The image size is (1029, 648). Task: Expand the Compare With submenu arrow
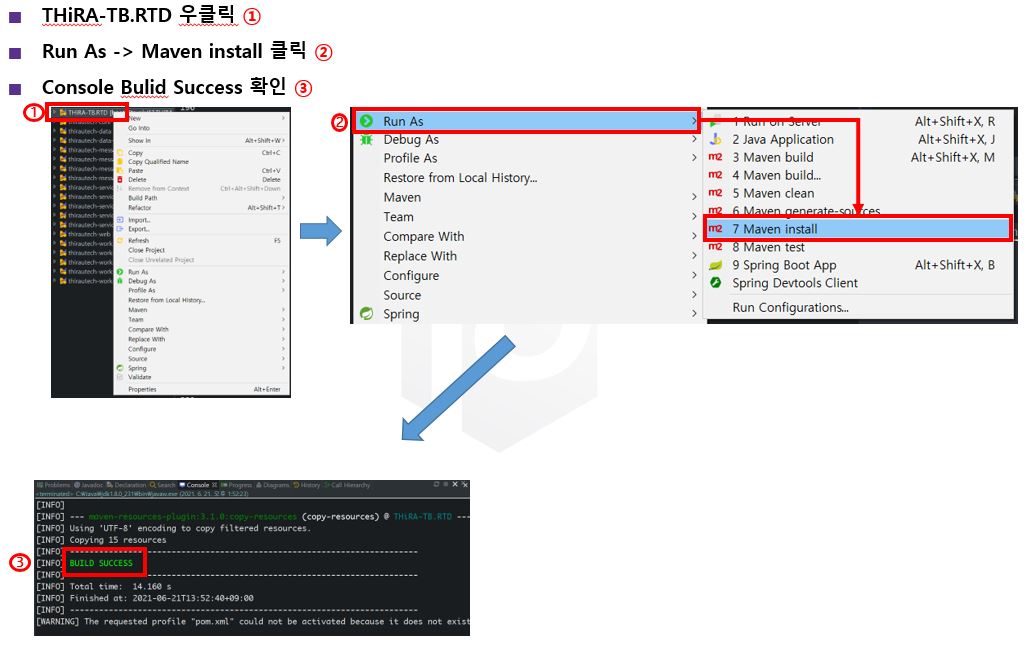click(694, 237)
